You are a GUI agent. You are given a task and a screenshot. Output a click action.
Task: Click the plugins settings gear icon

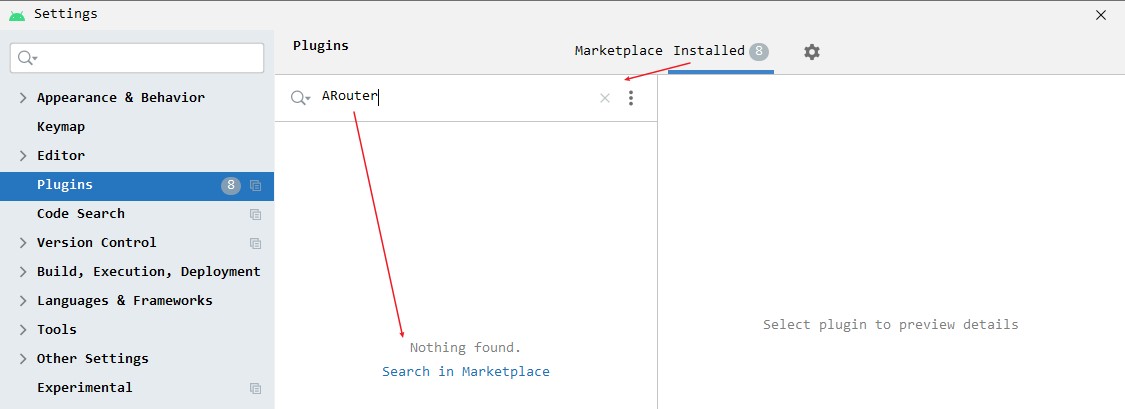pyautogui.click(x=812, y=52)
